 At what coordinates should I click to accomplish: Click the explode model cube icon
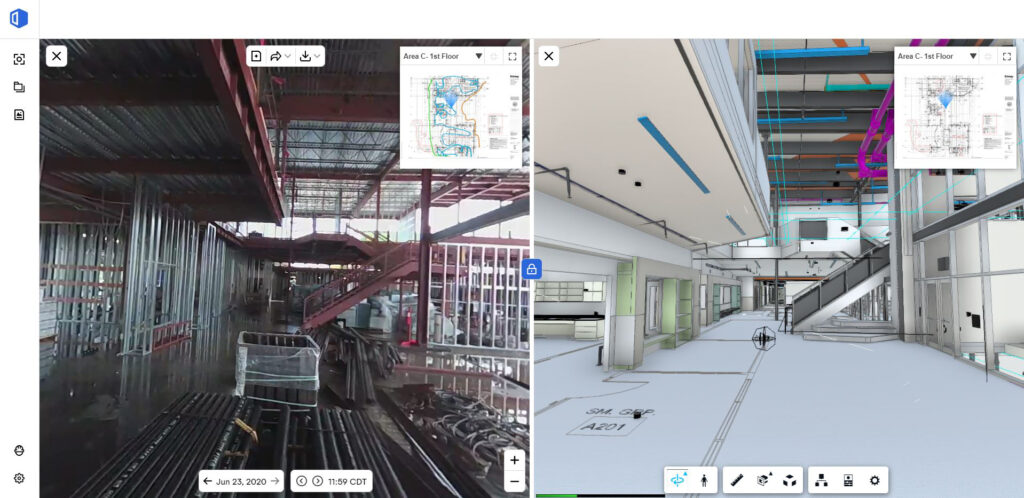point(789,480)
